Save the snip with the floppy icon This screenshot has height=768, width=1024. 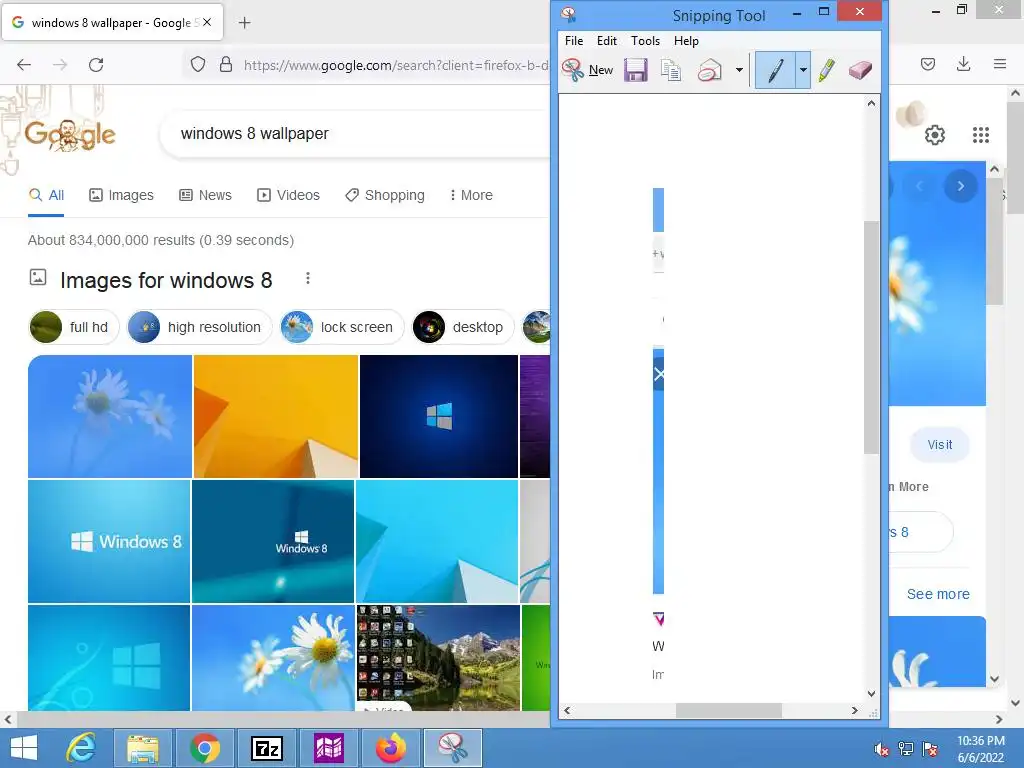pyautogui.click(x=635, y=70)
